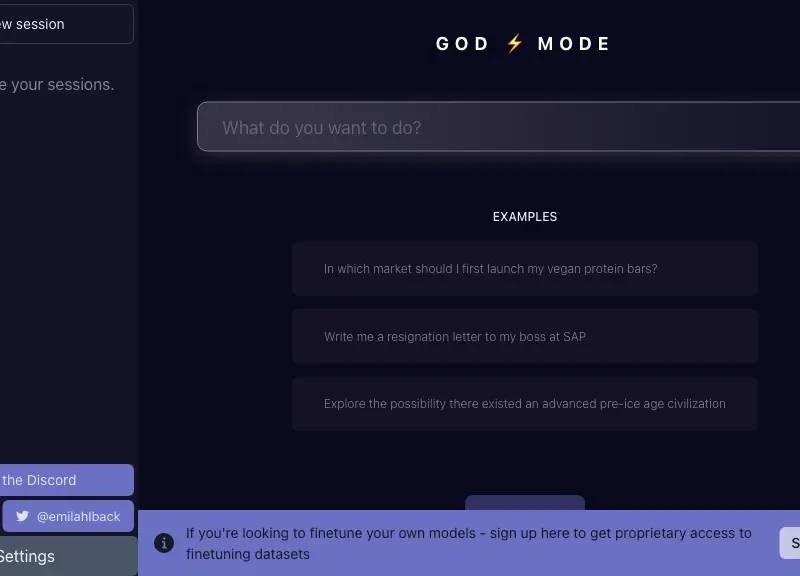This screenshot has width=800, height=576.
Task: Click the info circle icon in the banner
Action: 164,543
